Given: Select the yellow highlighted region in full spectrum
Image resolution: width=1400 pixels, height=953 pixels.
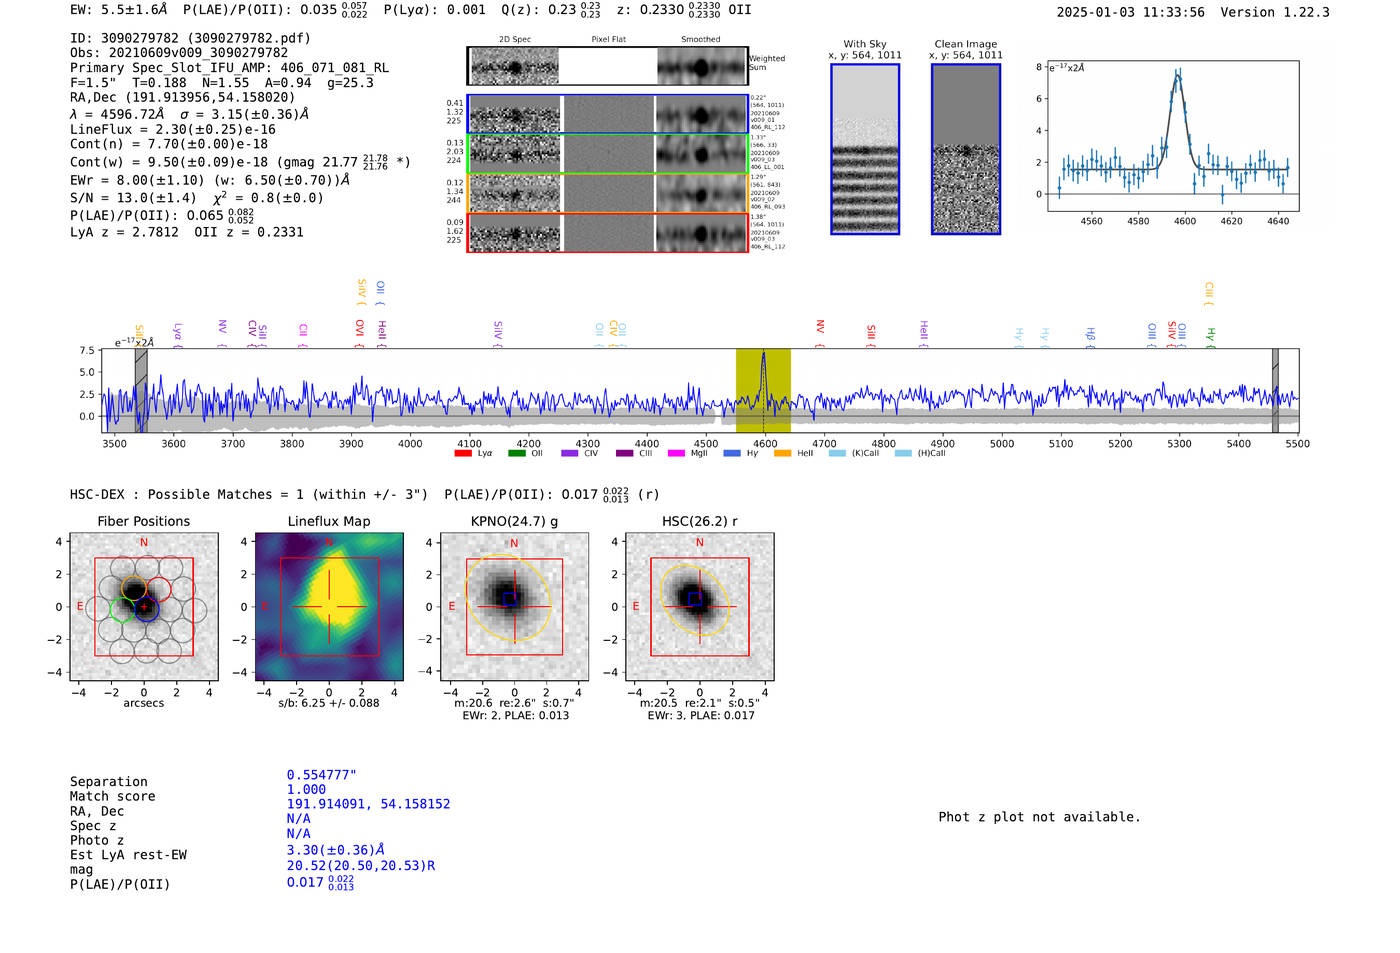Looking at the screenshot, I should tap(763, 391).
